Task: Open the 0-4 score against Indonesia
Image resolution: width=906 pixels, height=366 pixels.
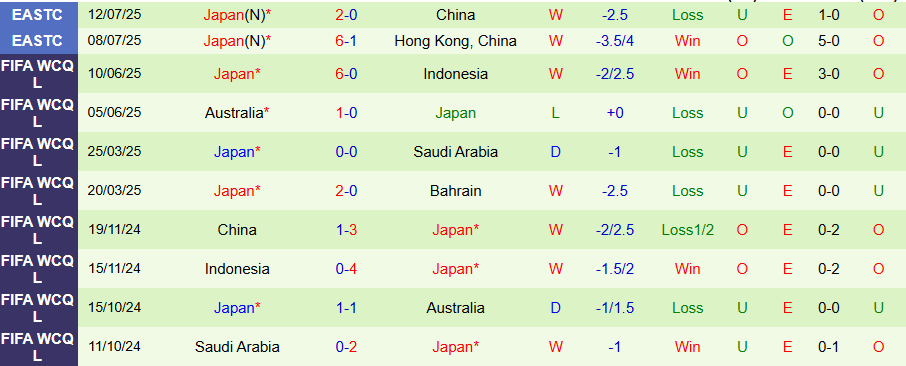Action: click(x=346, y=269)
